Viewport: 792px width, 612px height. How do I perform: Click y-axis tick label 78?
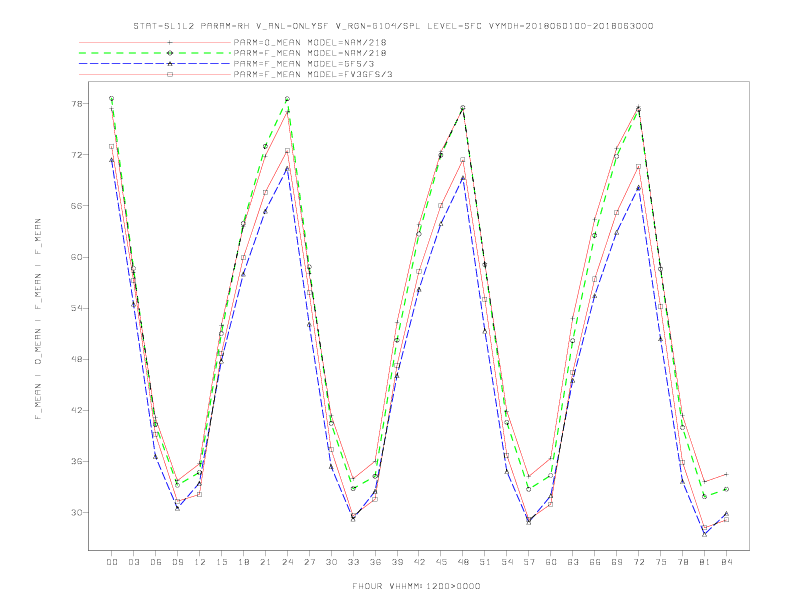[77, 104]
